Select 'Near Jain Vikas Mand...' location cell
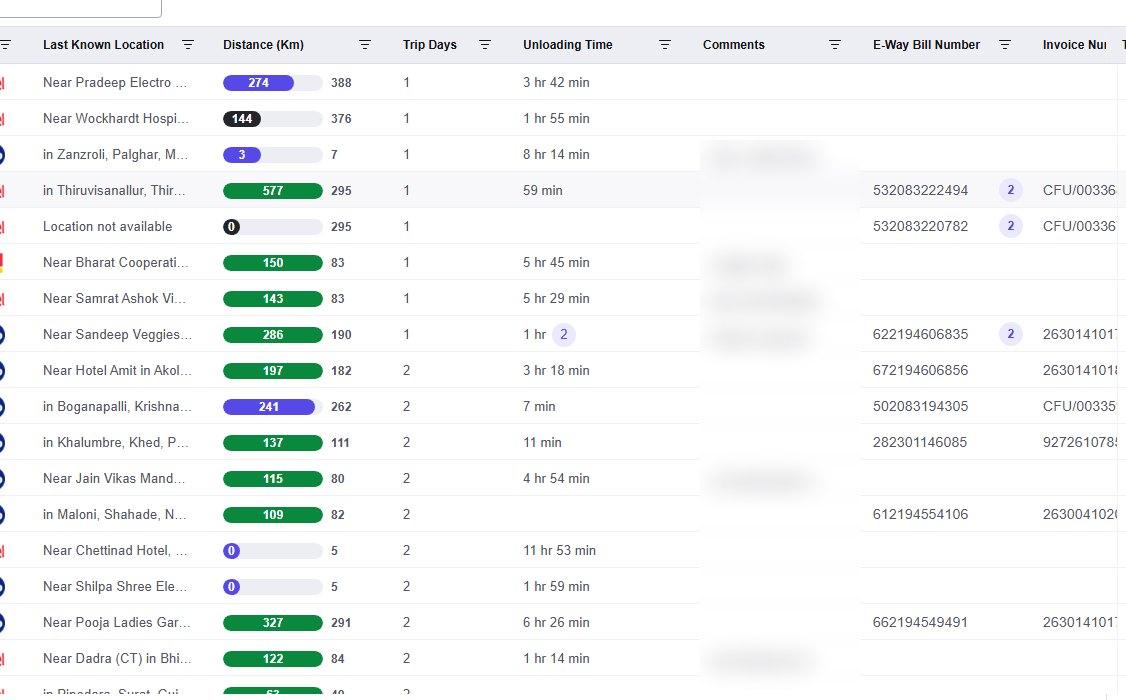 tap(114, 478)
